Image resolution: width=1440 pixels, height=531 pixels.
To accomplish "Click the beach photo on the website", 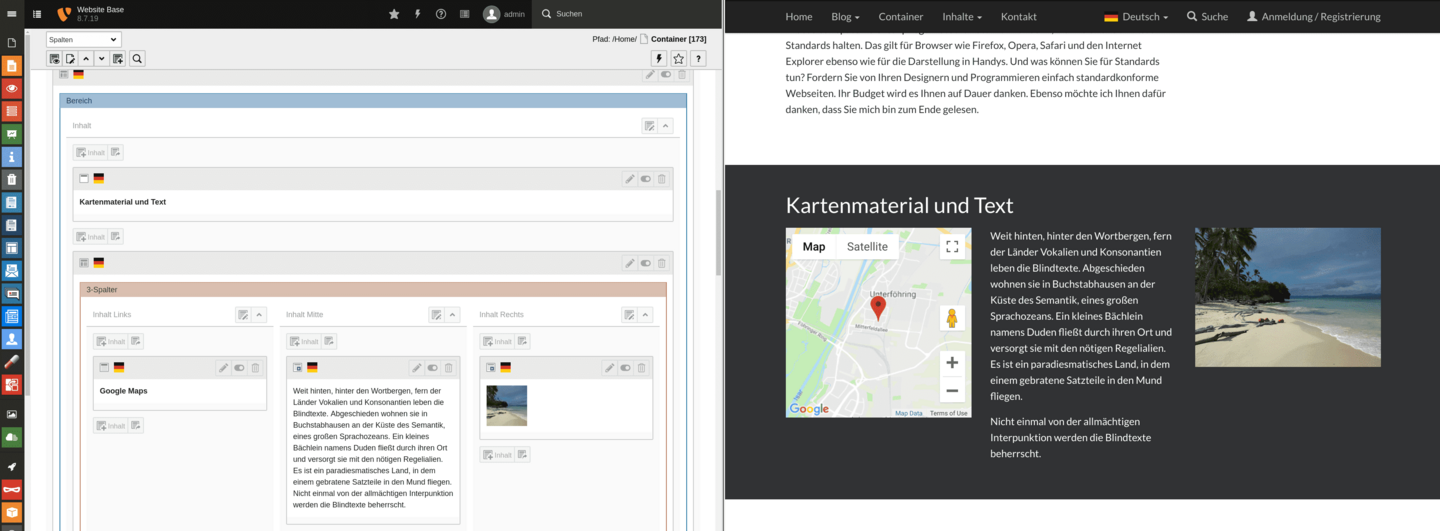I will point(1288,297).
